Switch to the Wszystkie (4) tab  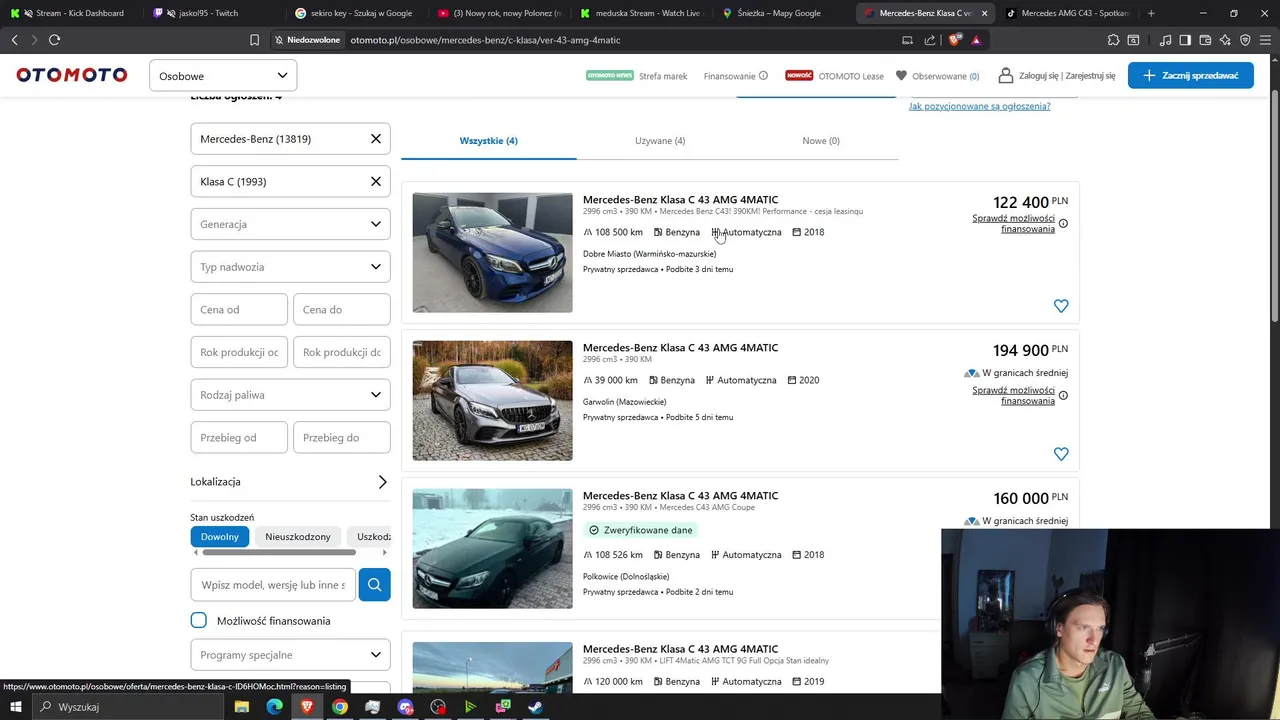489,141
